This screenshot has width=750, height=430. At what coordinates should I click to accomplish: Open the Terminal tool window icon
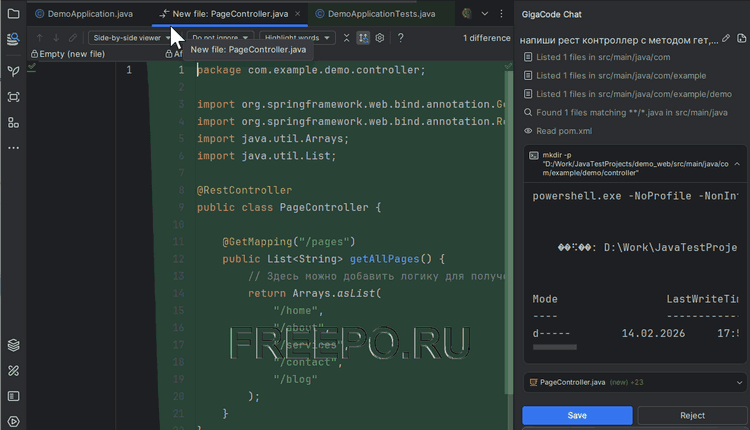click(x=13, y=395)
